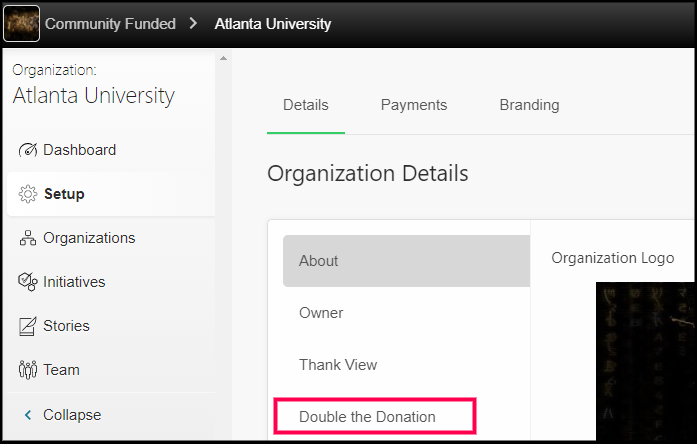Click the Stories edit icon

coord(28,326)
